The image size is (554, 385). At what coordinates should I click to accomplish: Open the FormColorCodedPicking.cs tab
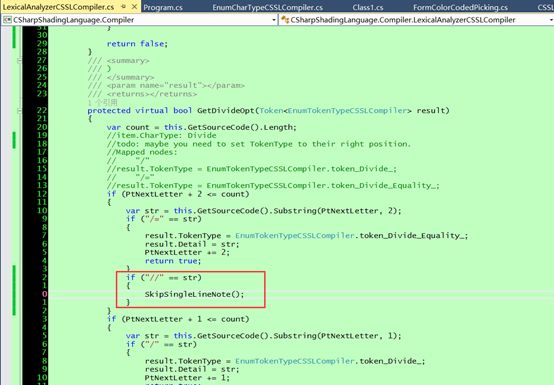(460, 7)
